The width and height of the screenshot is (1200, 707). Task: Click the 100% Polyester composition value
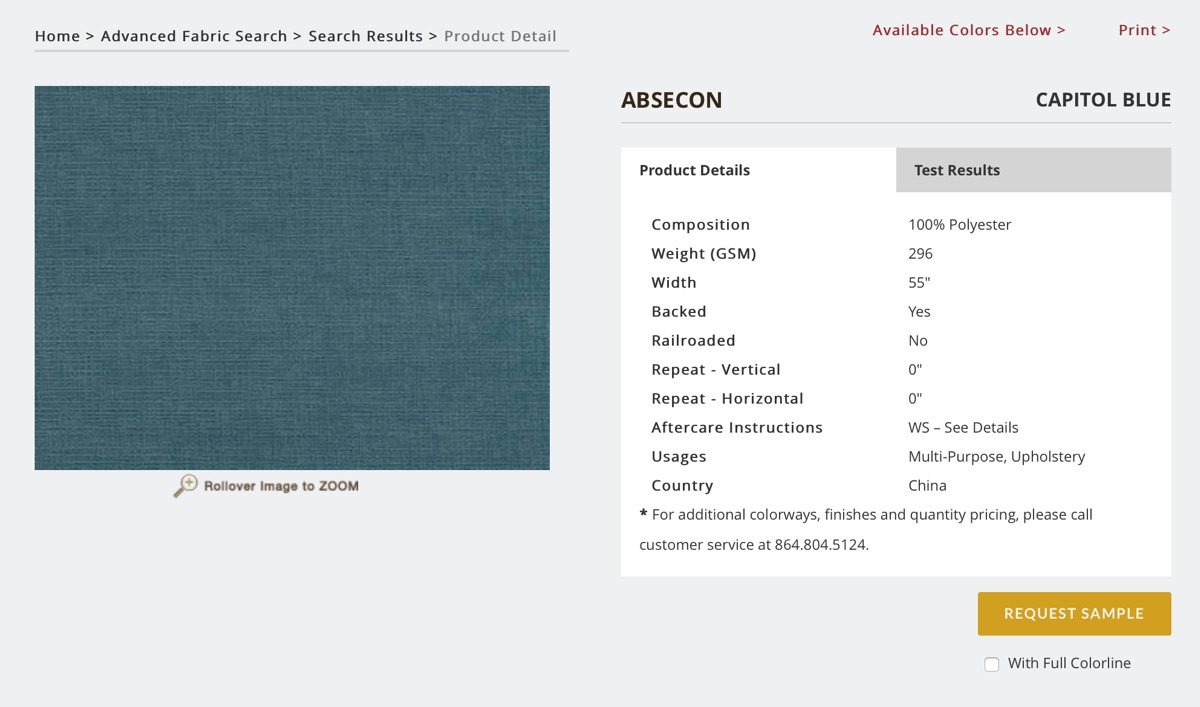point(959,225)
